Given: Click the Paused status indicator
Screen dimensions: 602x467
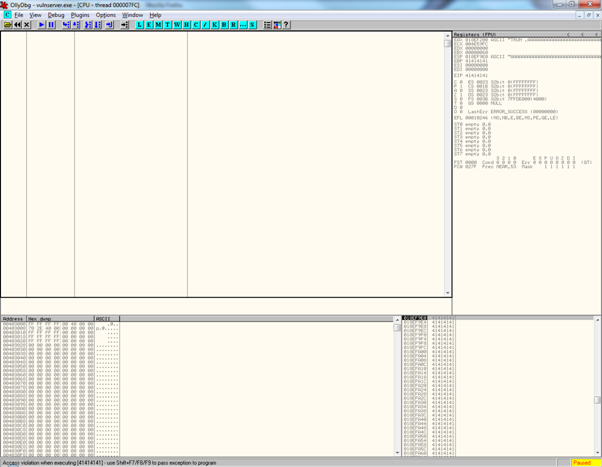Looking at the screenshot, I should 582,463.
